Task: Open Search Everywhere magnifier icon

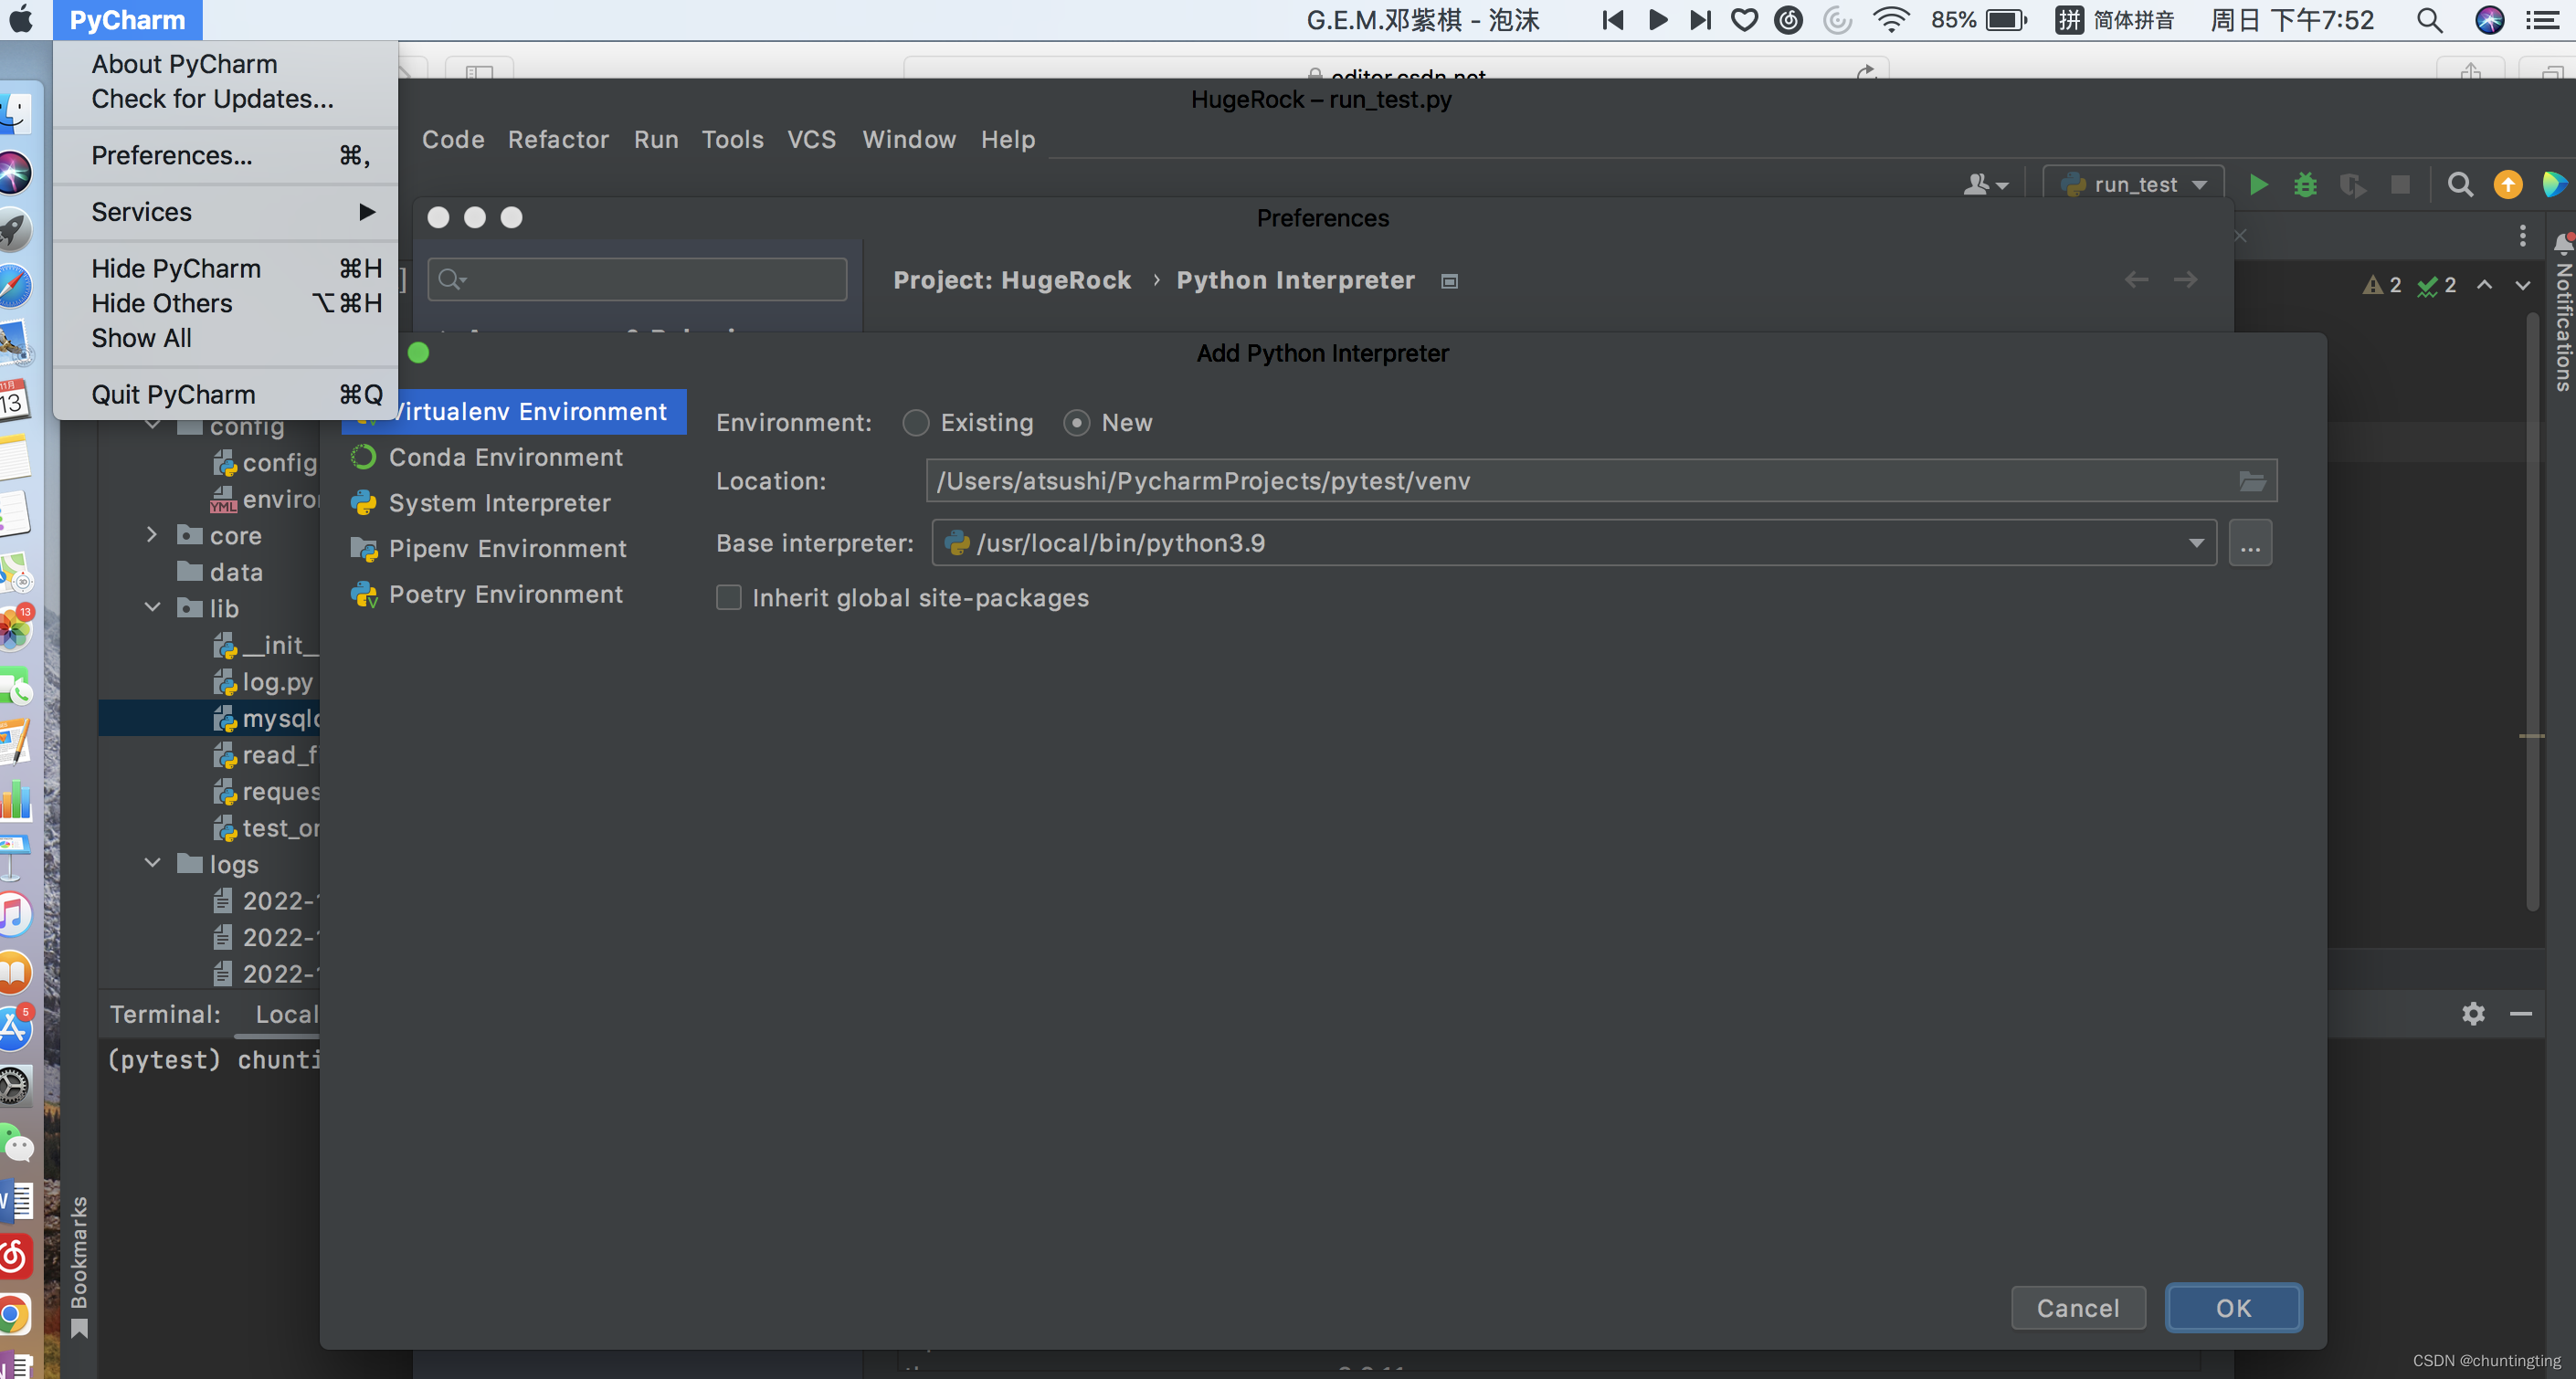Action: (x=2460, y=185)
